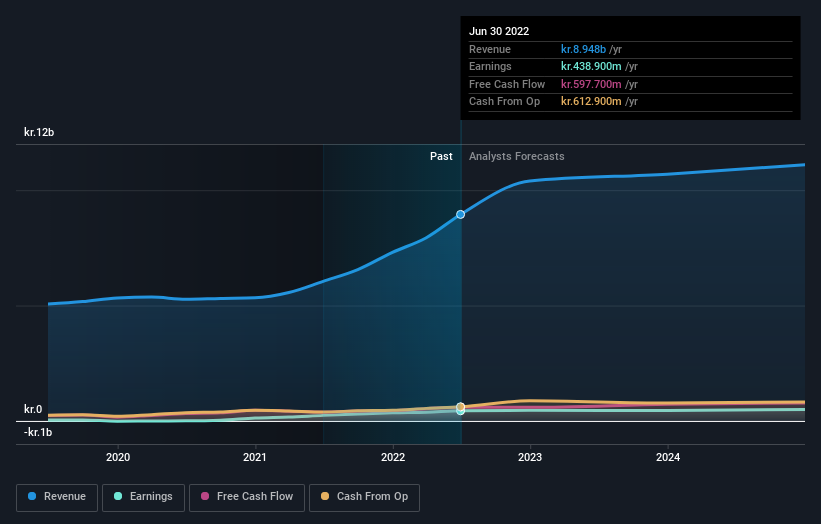The width and height of the screenshot is (821, 524).
Task: Click the Analysts Forecasts label
Action: pos(516,157)
